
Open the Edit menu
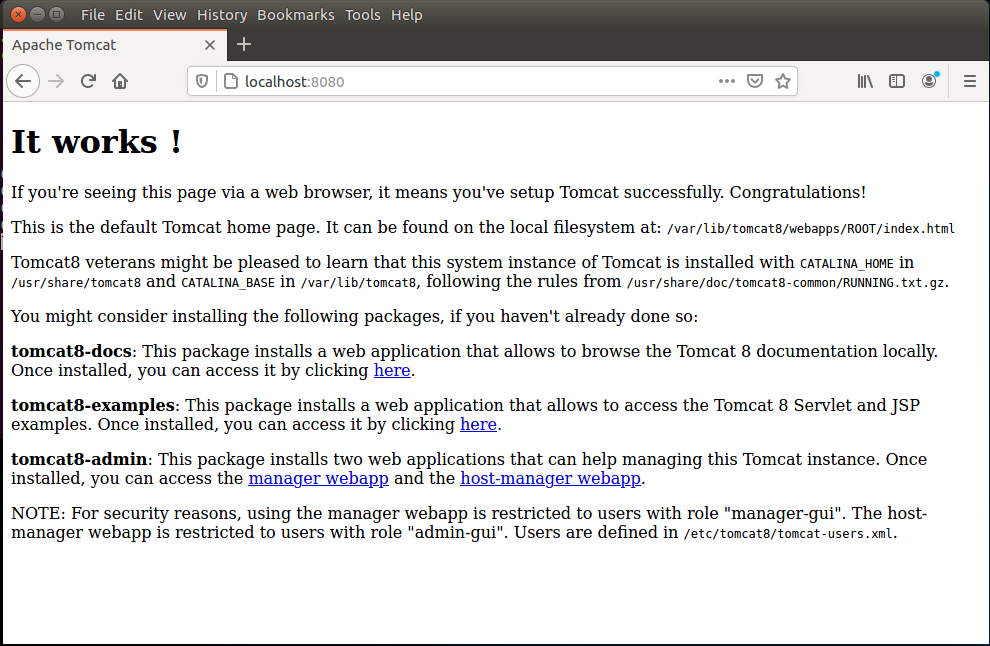(x=129, y=15)
